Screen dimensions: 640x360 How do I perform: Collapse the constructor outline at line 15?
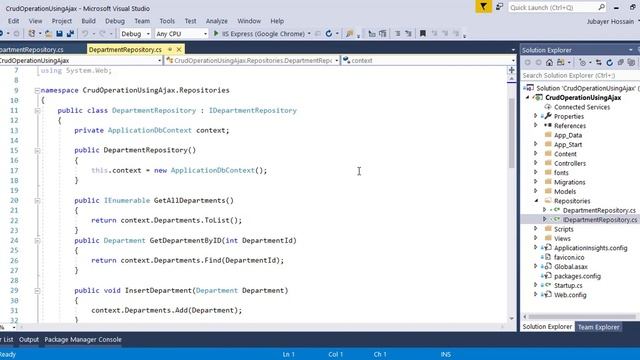[37, 150]
